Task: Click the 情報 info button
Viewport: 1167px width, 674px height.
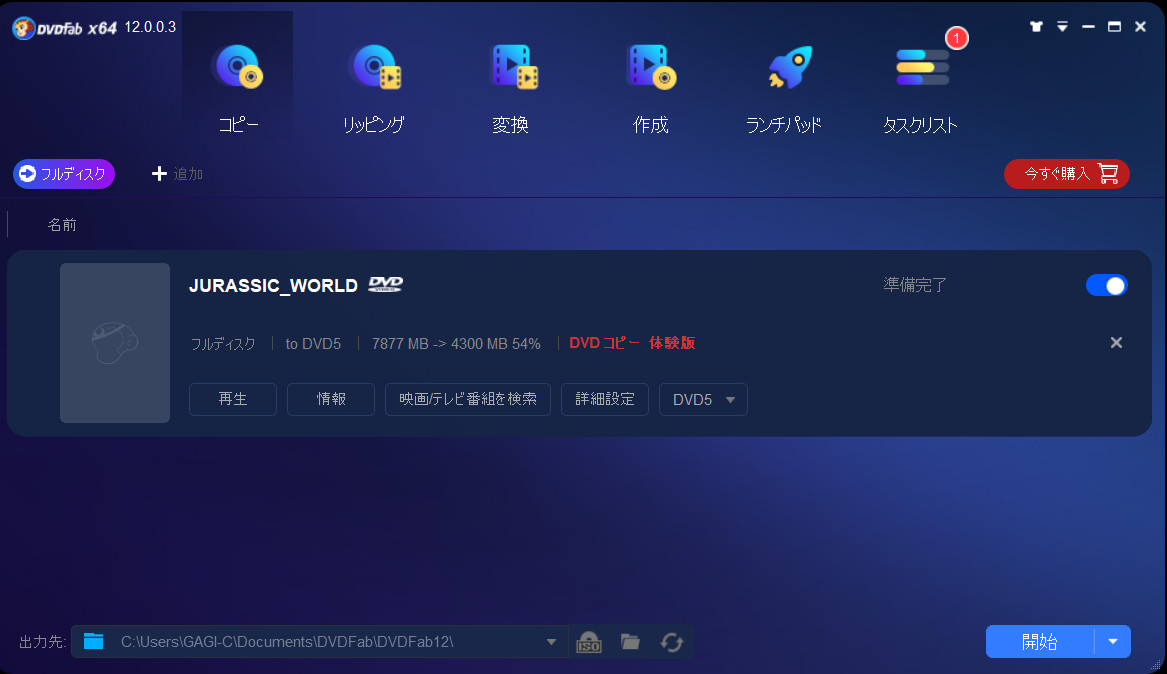Action: pyautogui.click(x=331, y=399)
